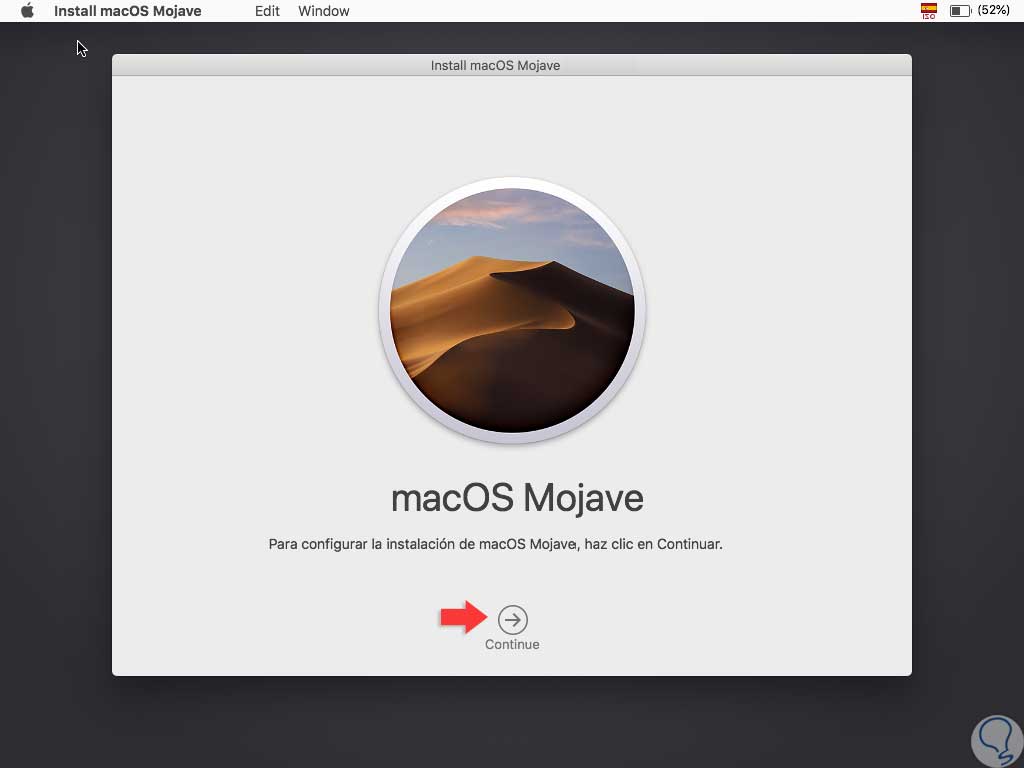Open the Window menu
Image resolution: width=1024 pixels, height=768 pixels.
pyautogui.click(x=324, y=11)
